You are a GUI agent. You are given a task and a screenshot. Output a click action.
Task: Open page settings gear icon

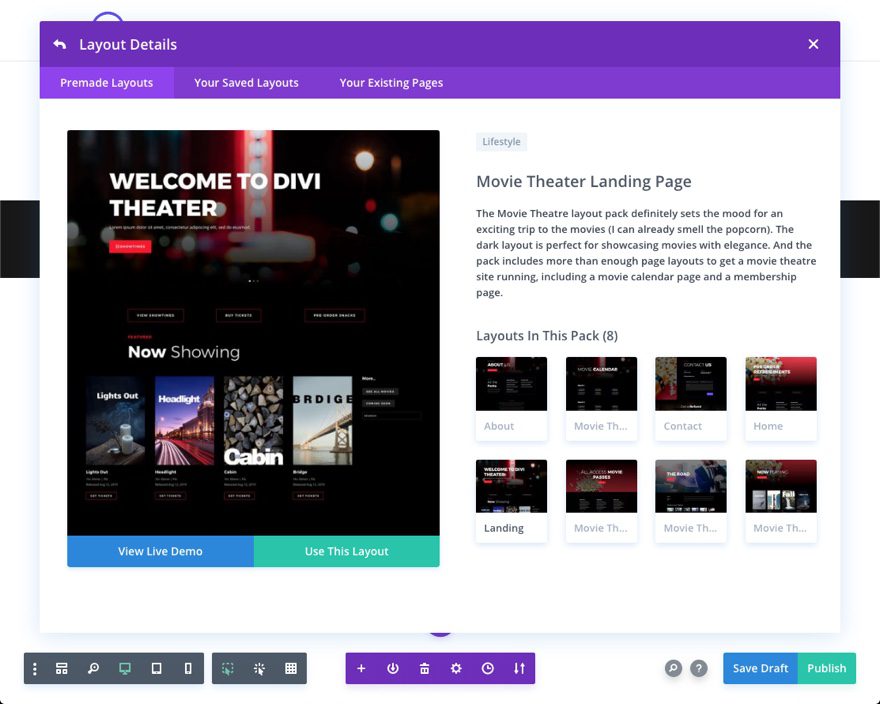tap(456, 668)
